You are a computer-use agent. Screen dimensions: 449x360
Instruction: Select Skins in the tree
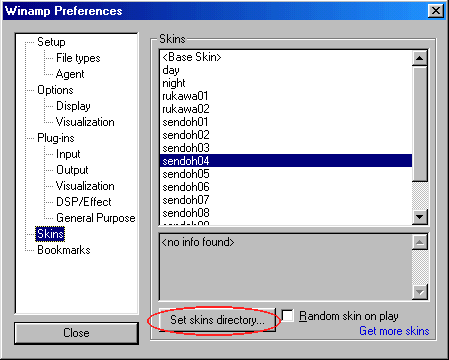(x=50, y=234)
